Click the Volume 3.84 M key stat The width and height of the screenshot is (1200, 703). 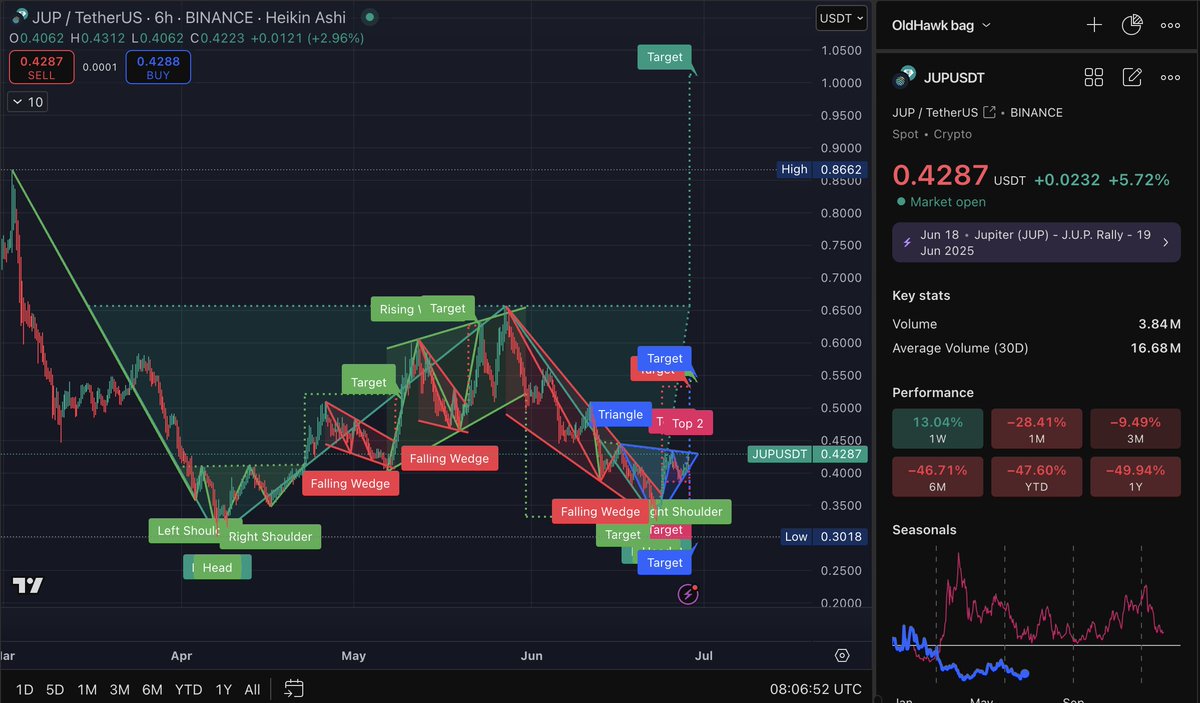pos(1036,324)
